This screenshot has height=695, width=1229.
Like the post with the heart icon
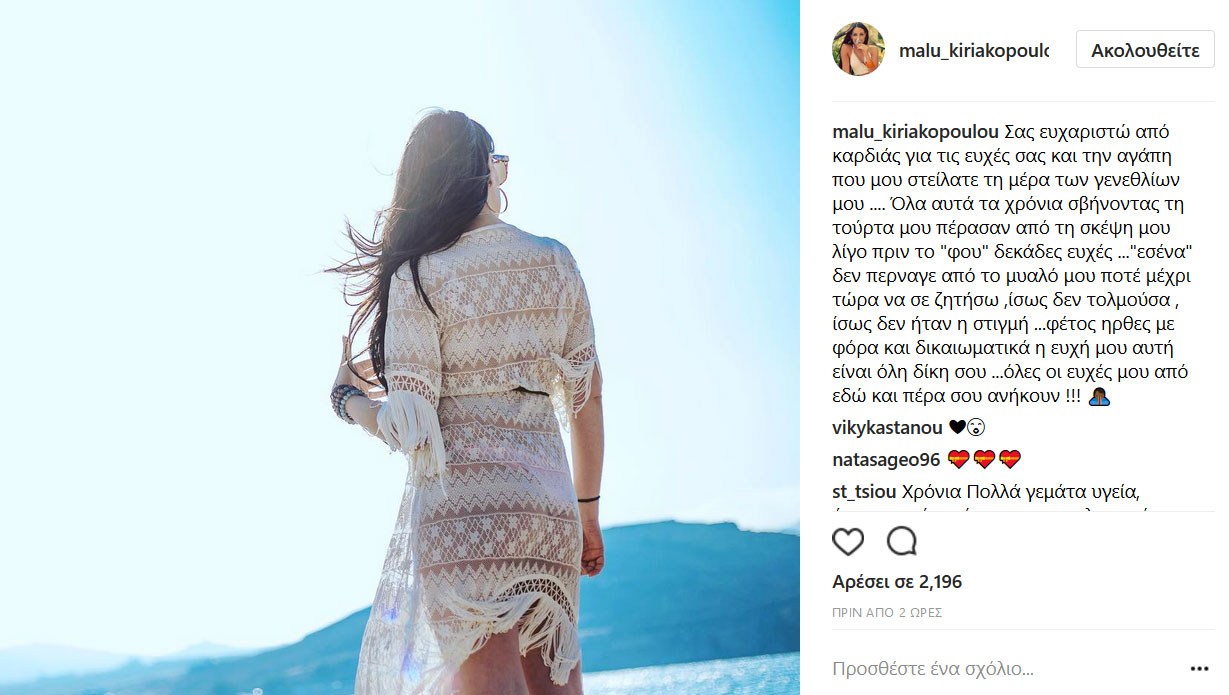[x=848, y=541]
